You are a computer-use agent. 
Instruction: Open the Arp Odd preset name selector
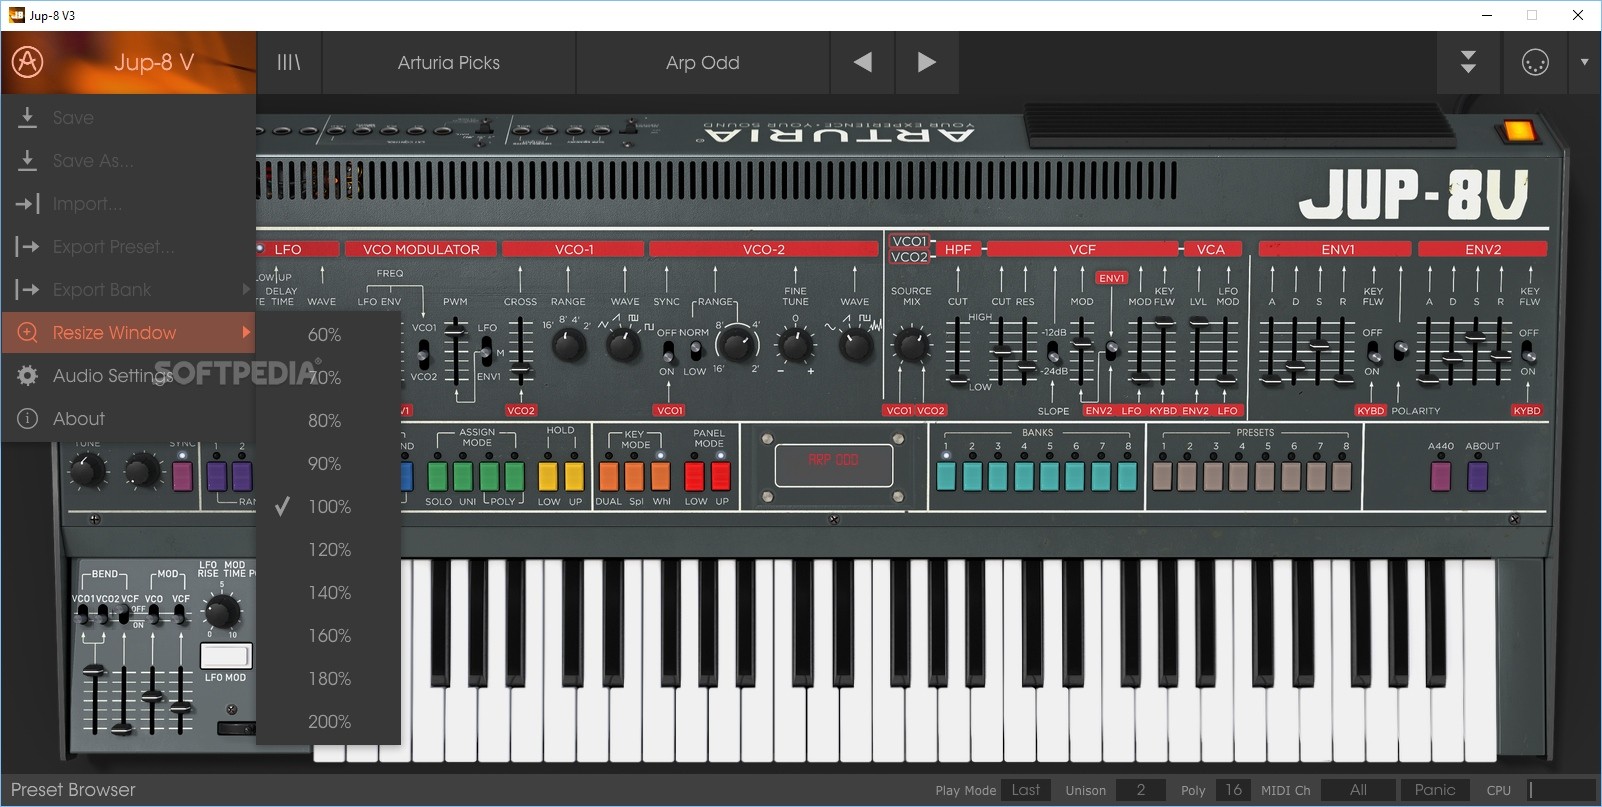coord(703,62)
